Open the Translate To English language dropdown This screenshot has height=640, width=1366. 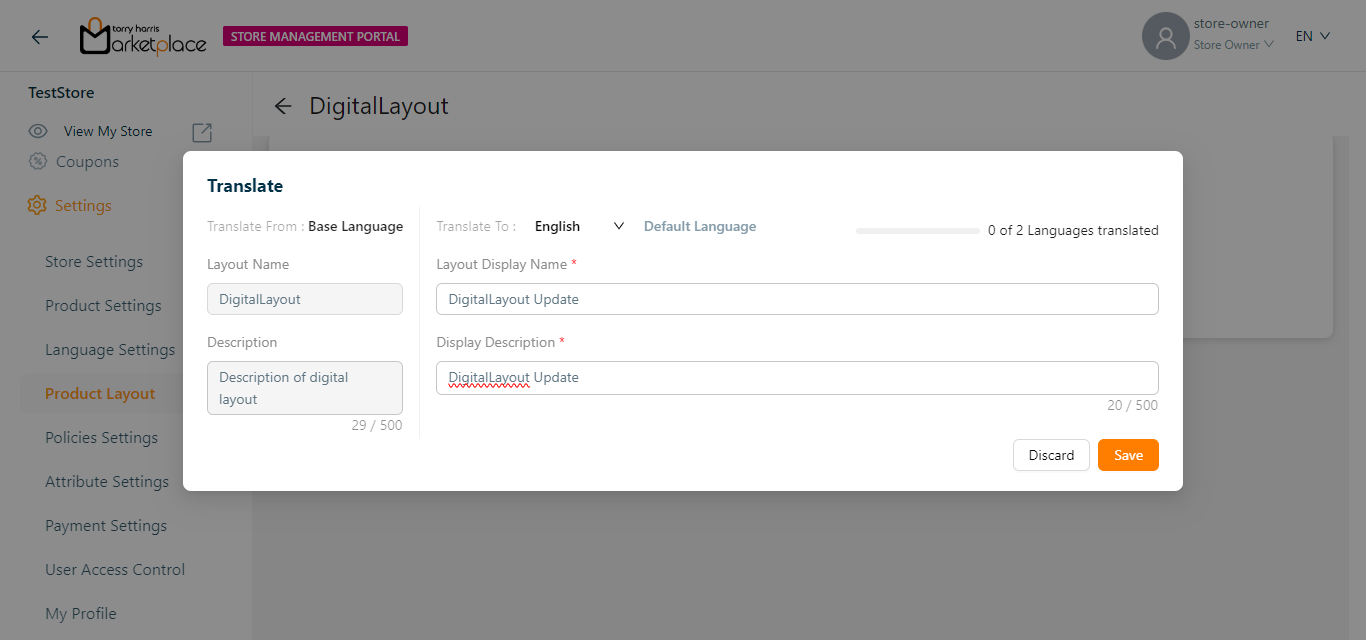coord(579,226)
